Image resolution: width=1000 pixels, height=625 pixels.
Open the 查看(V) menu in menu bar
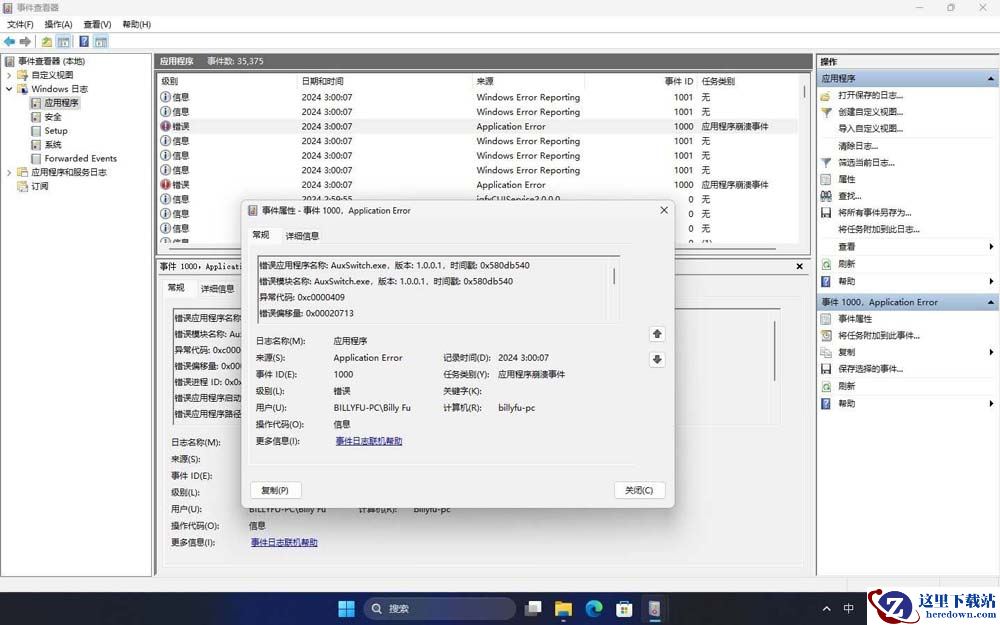(98, 24)
